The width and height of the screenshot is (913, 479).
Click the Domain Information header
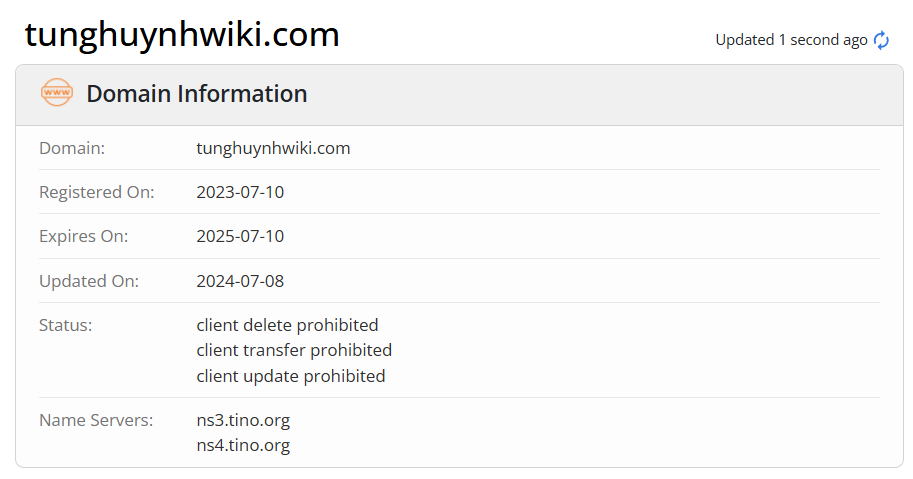tap(197, 94)
